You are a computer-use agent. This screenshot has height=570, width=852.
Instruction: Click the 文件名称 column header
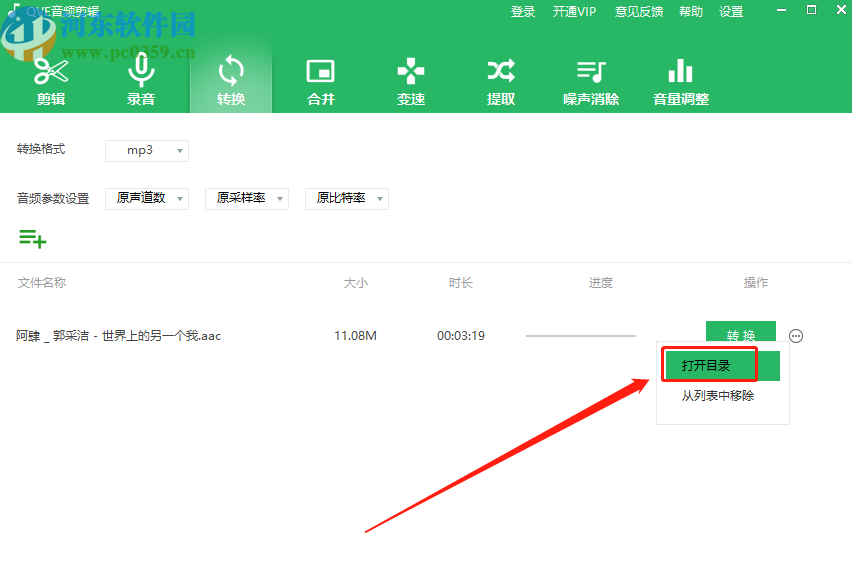point(42,283)
